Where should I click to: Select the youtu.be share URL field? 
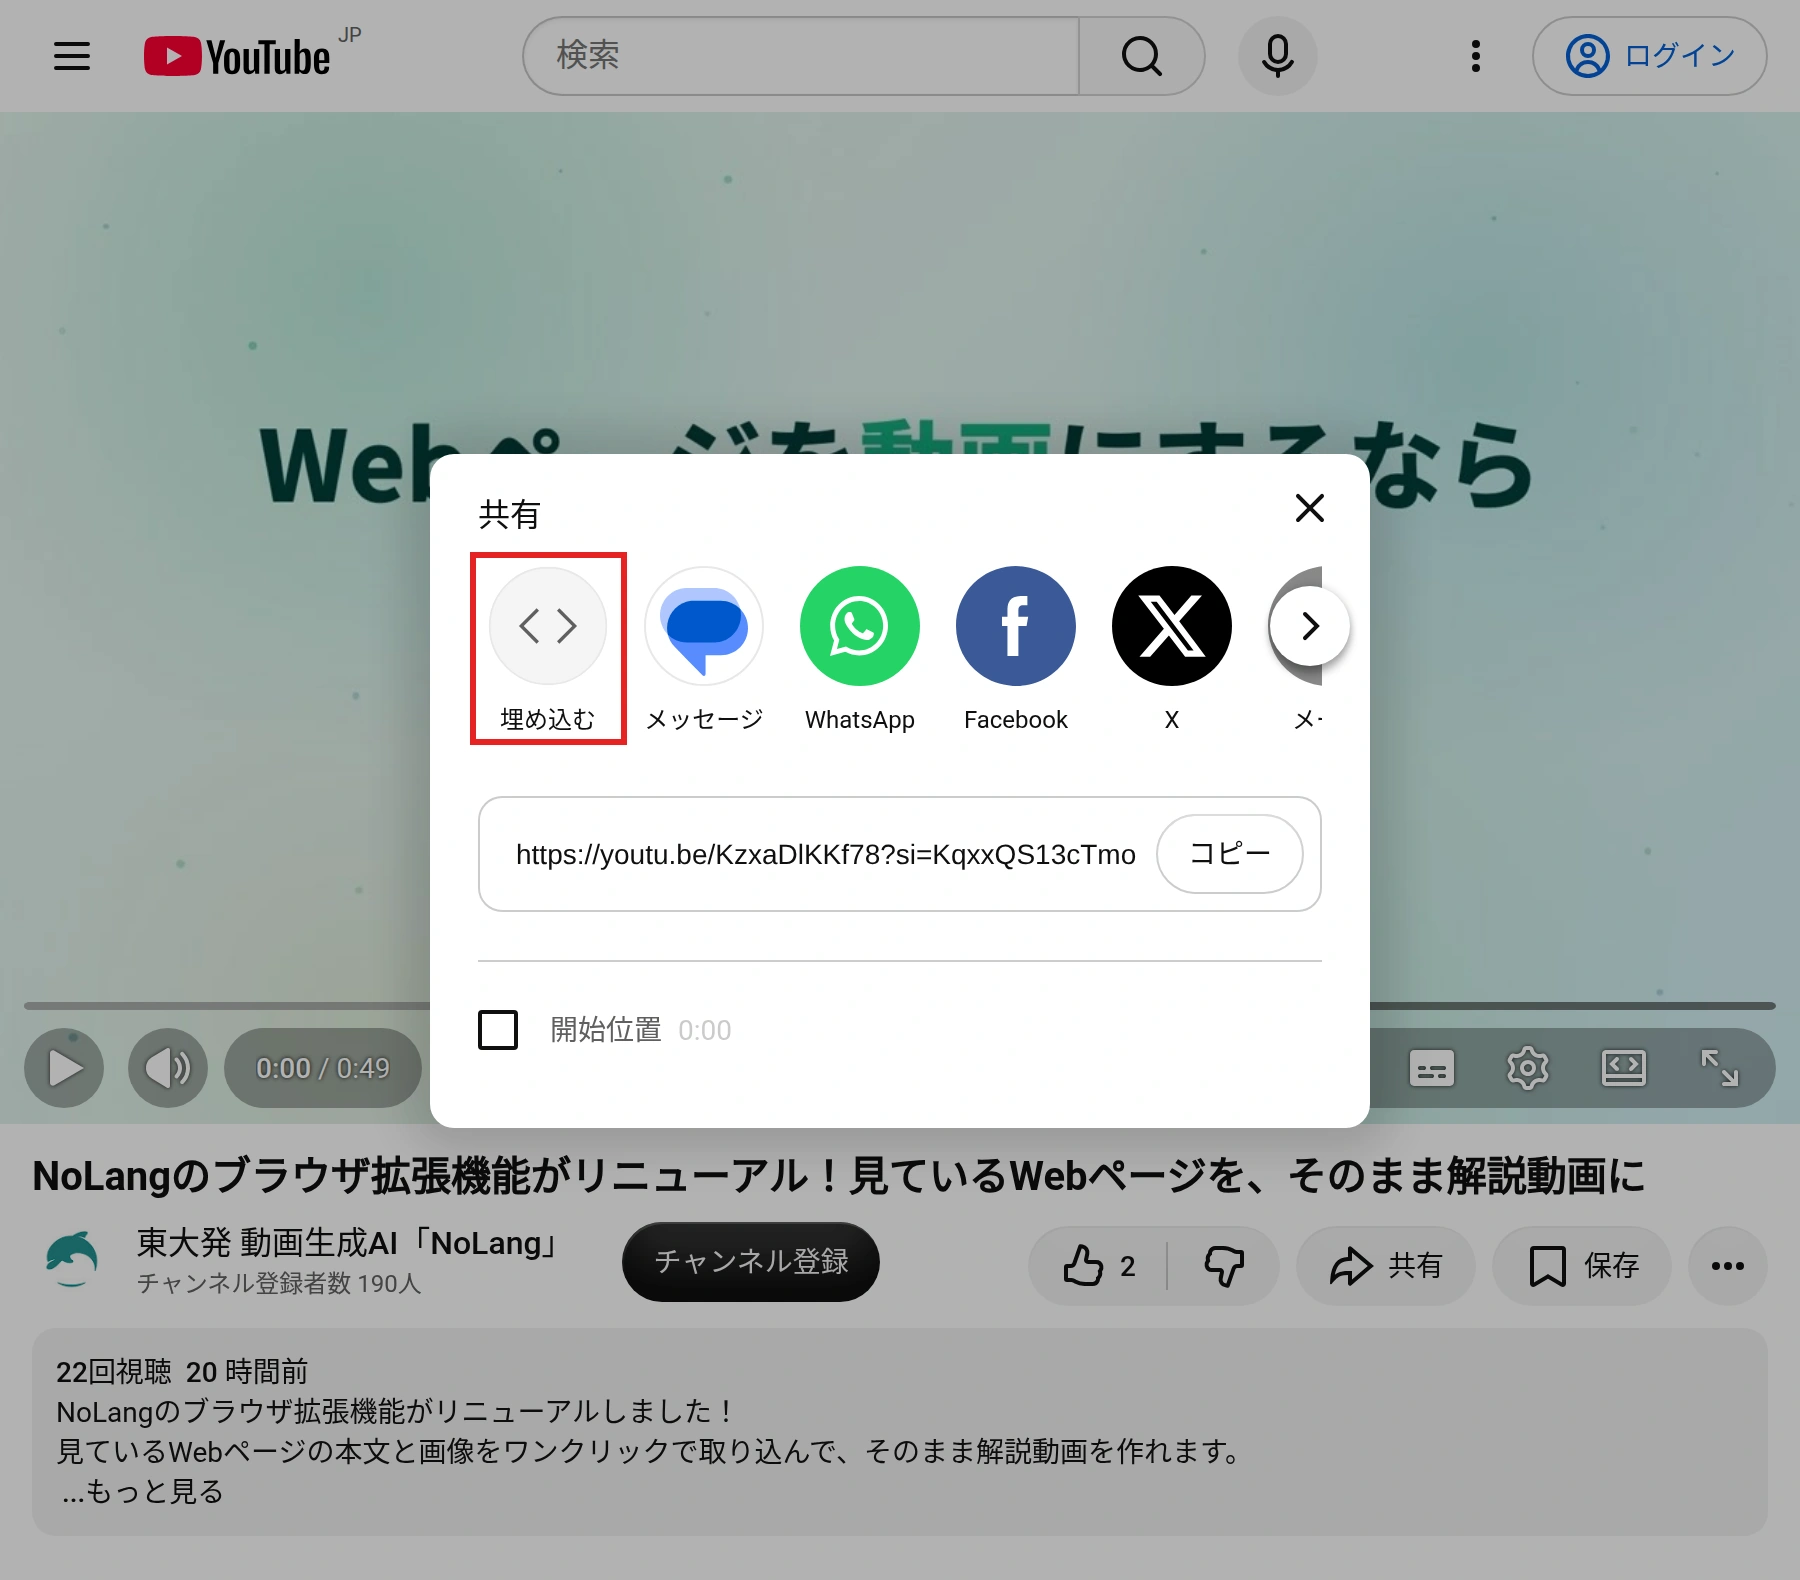[826, 854]
